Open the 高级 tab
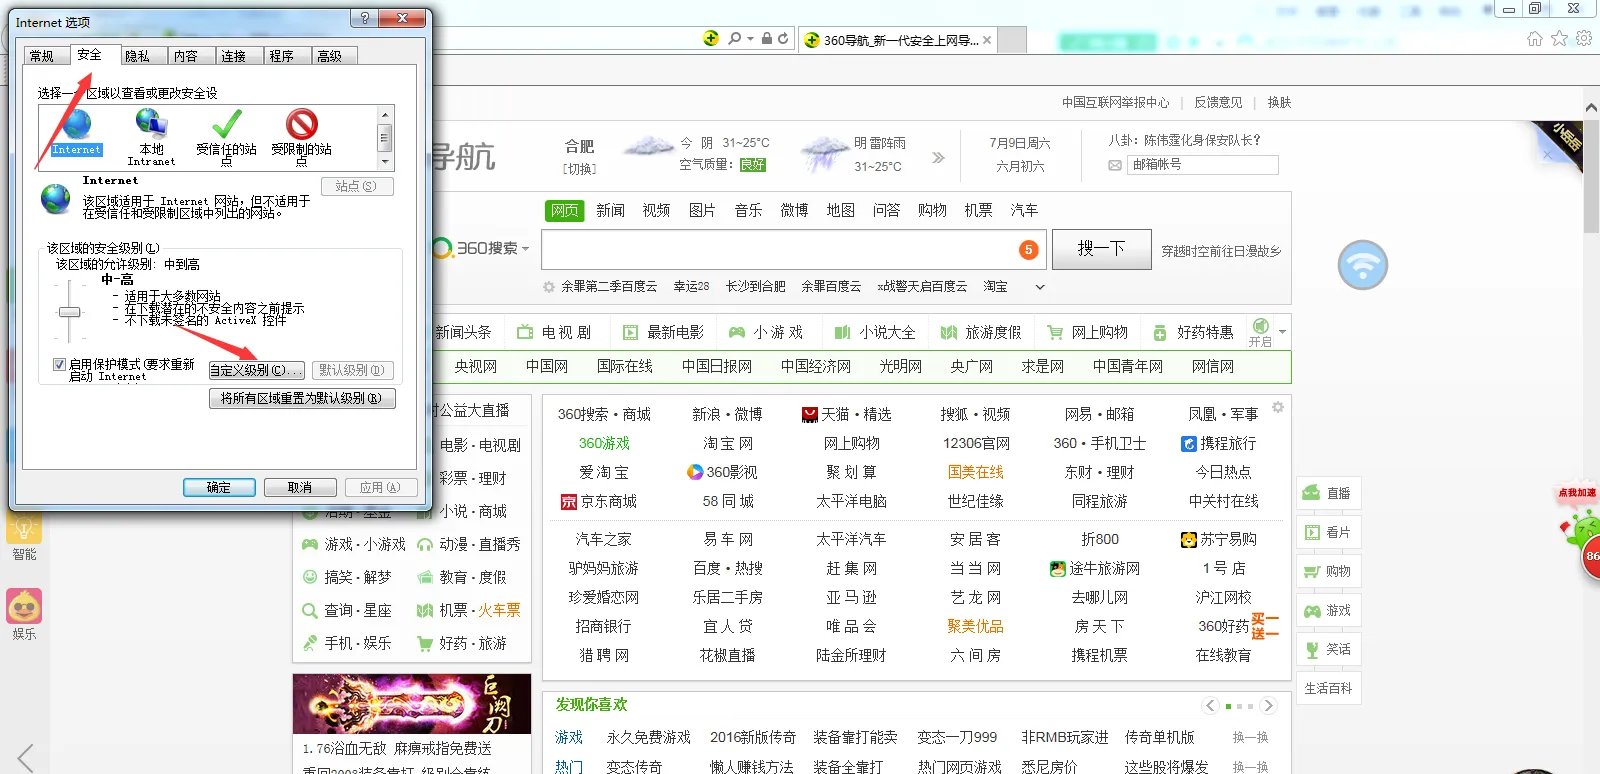The height and width of the screenshot is (774, 1600). tap(330, 56)
